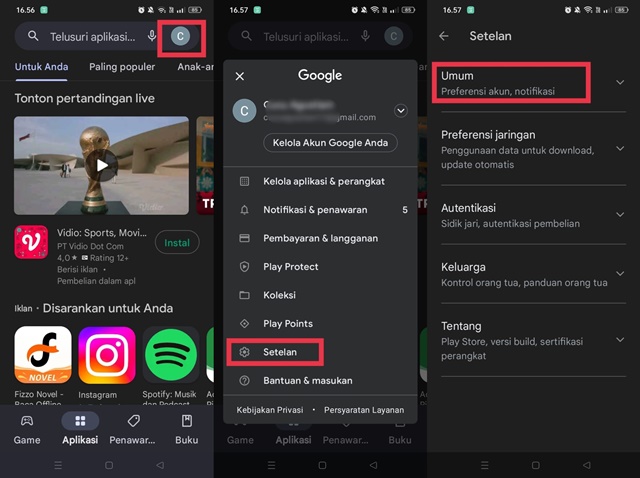
Task: Tap the Umum section chevron arrow
Action: [x=620, y=82]
